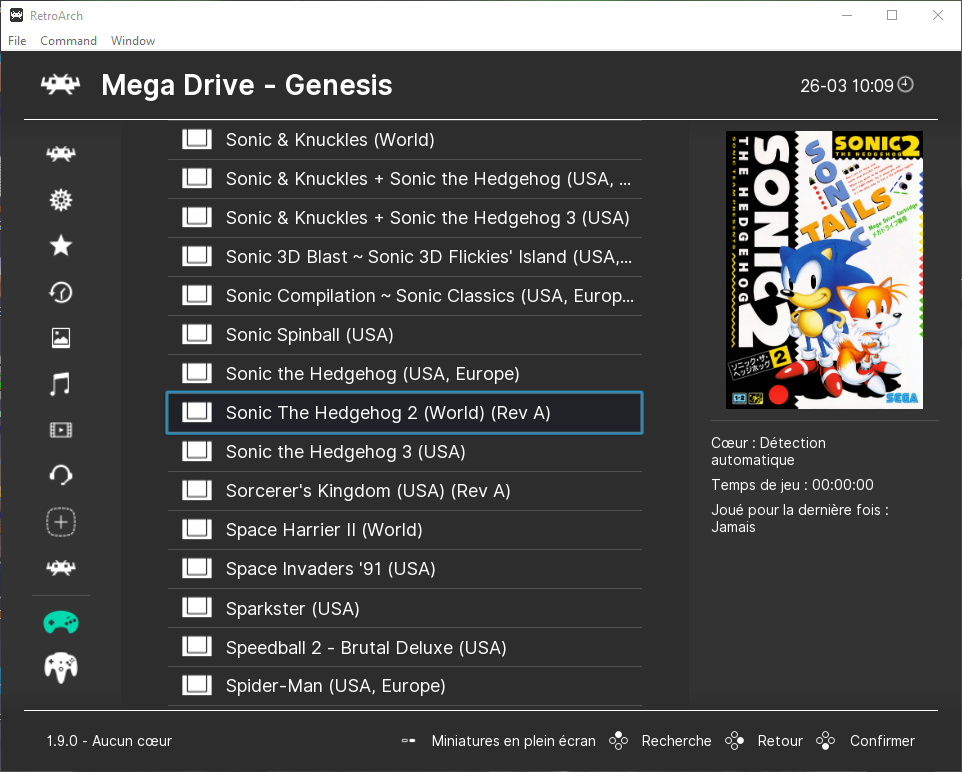Click Joué pour la dernière fois : Jamais

pyautogui.click(x=800, y=518)
